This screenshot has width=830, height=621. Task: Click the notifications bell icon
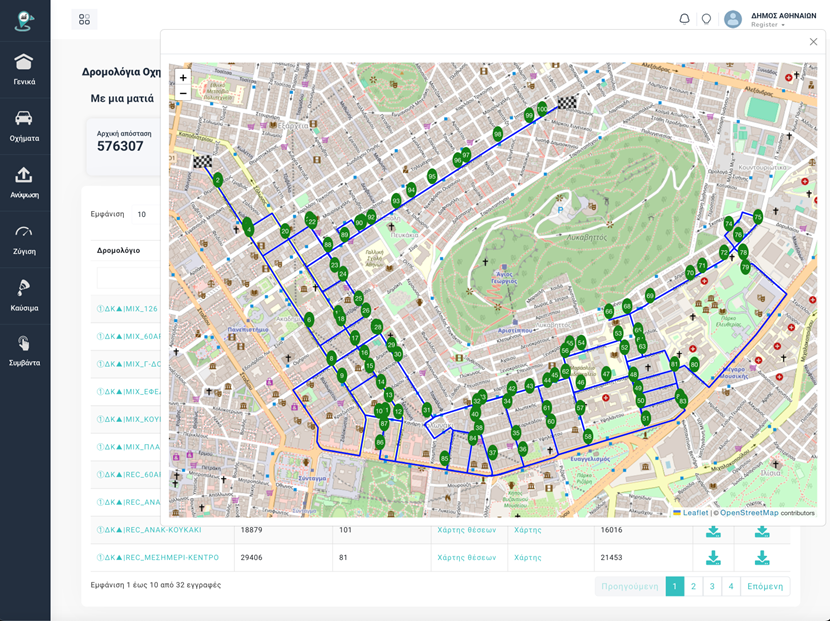(x=684, y=19)
